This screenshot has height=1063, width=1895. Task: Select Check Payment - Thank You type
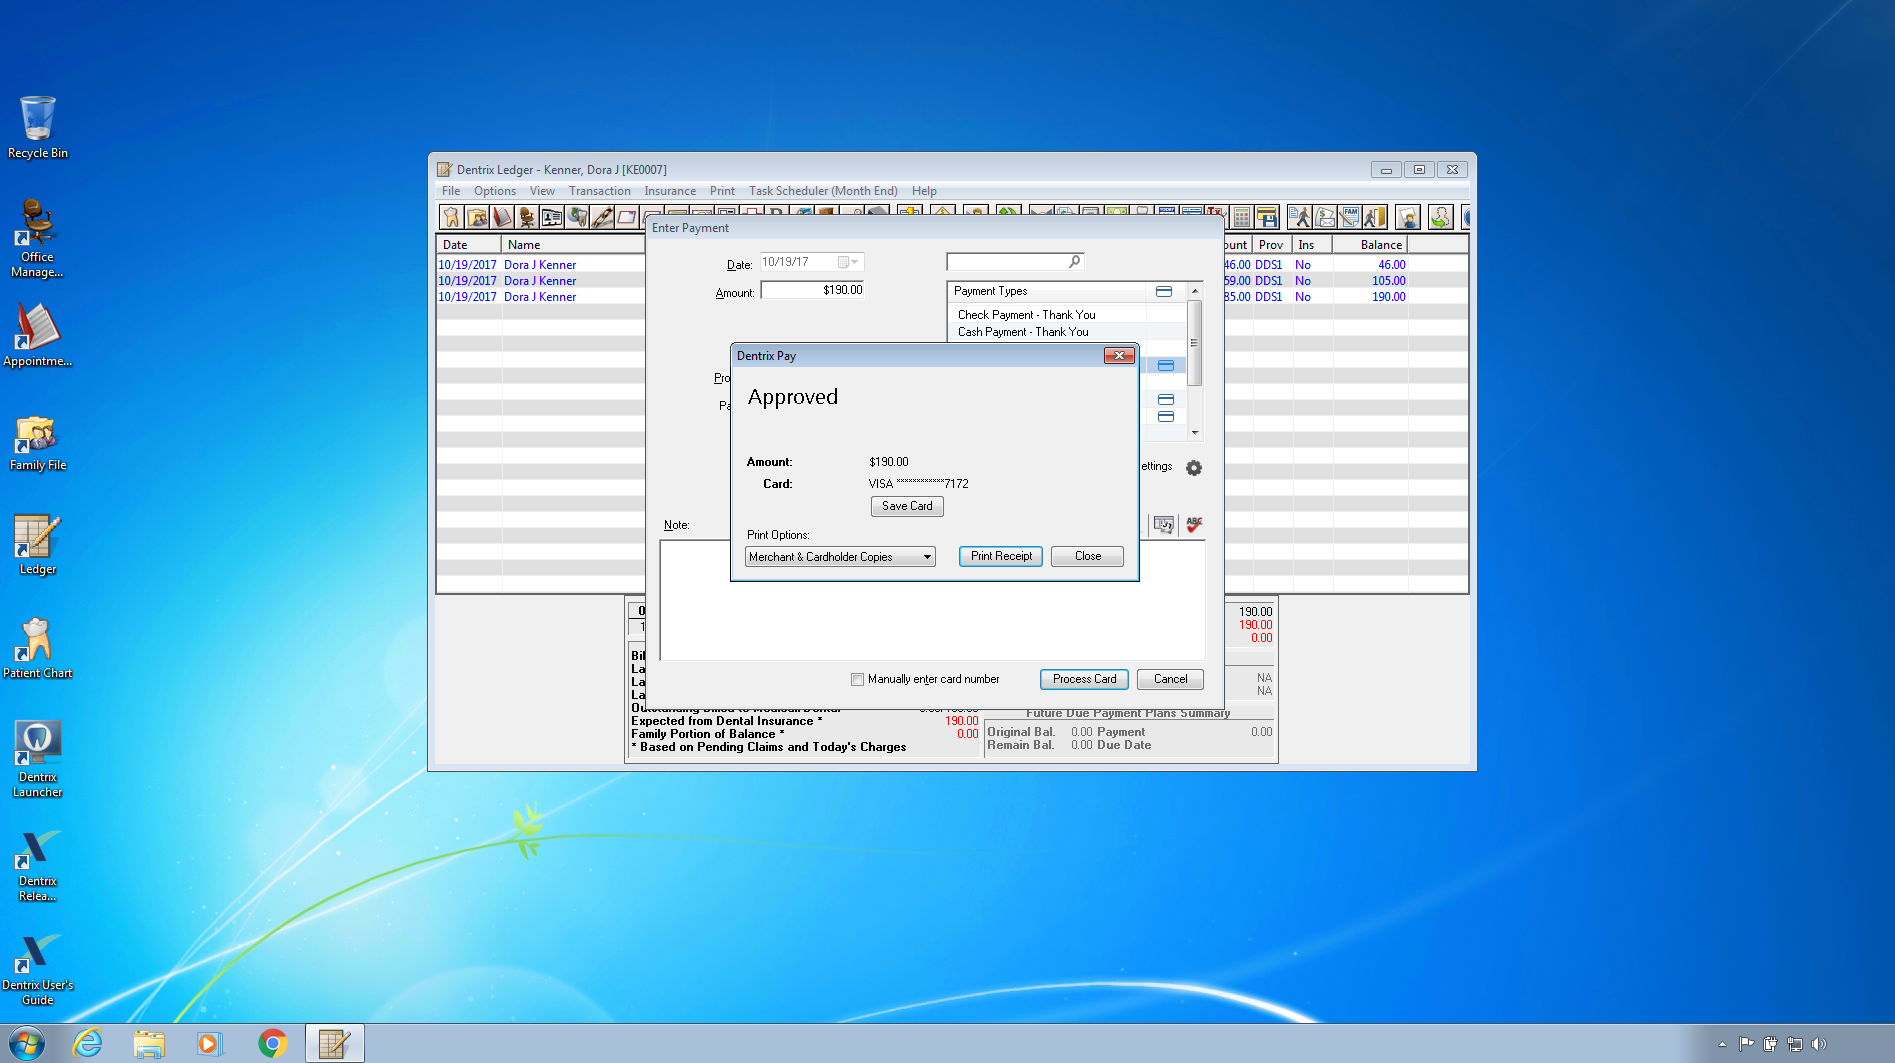[x=1027, y=315]
